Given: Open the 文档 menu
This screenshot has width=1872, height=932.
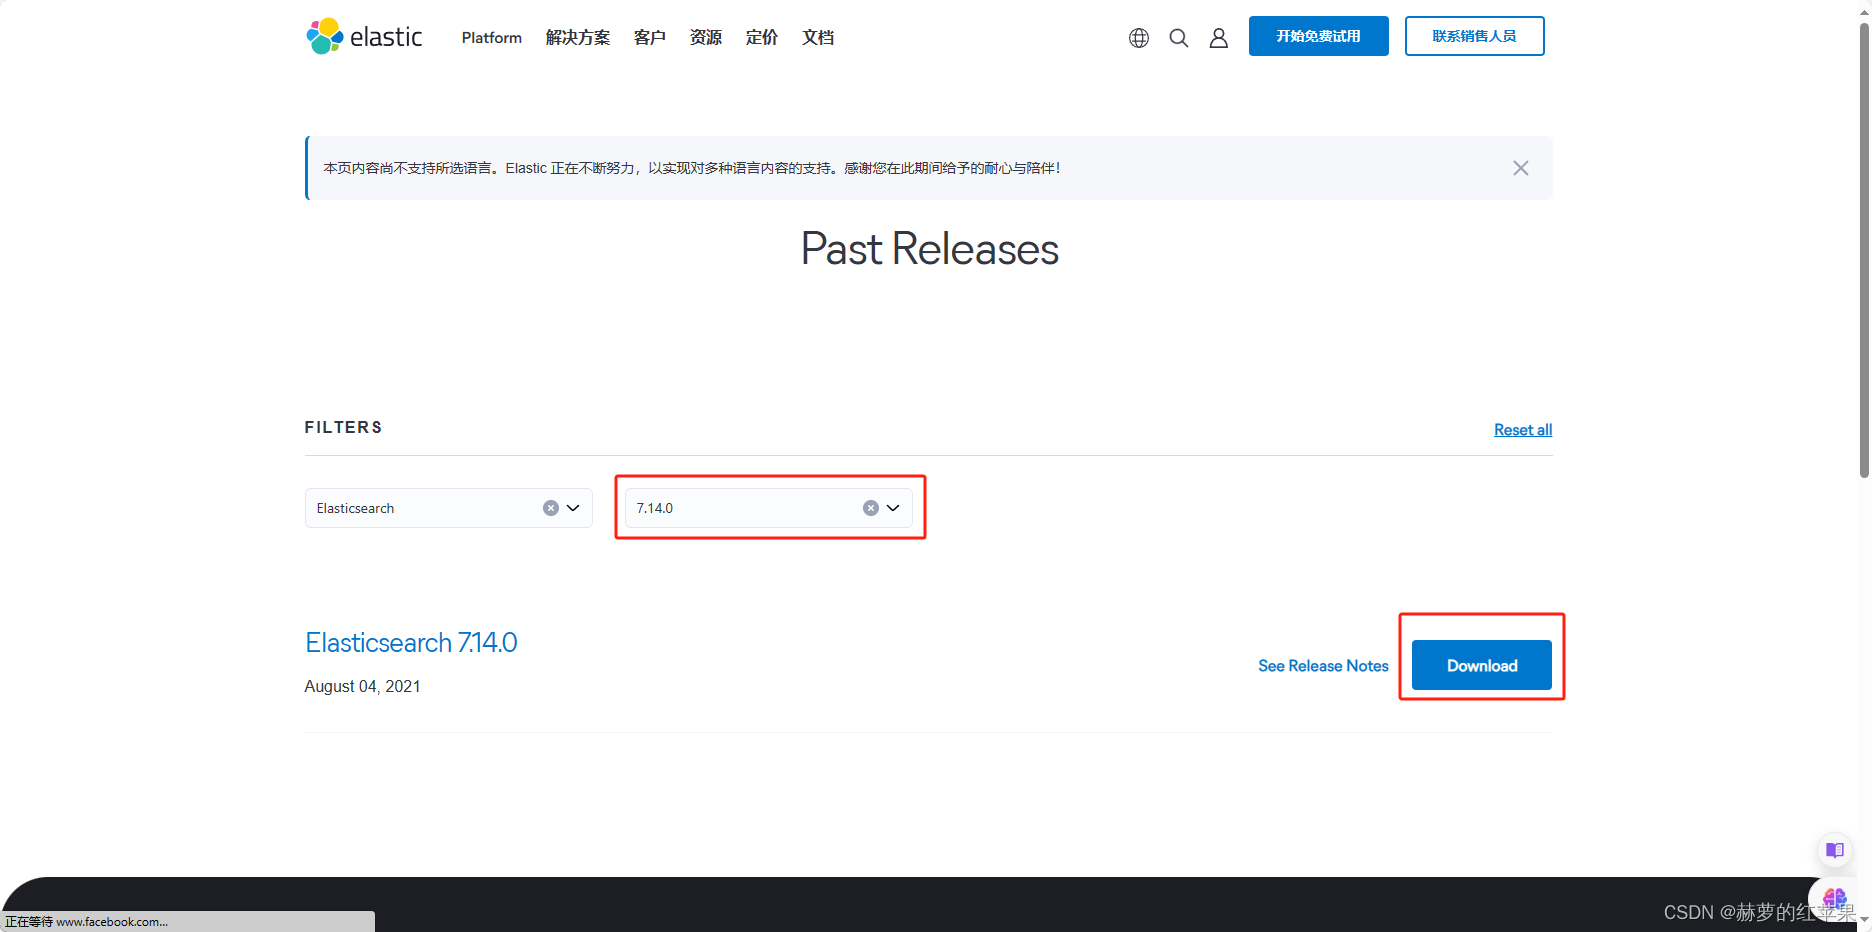Looking at the screenshot, I should pos(818,38).
